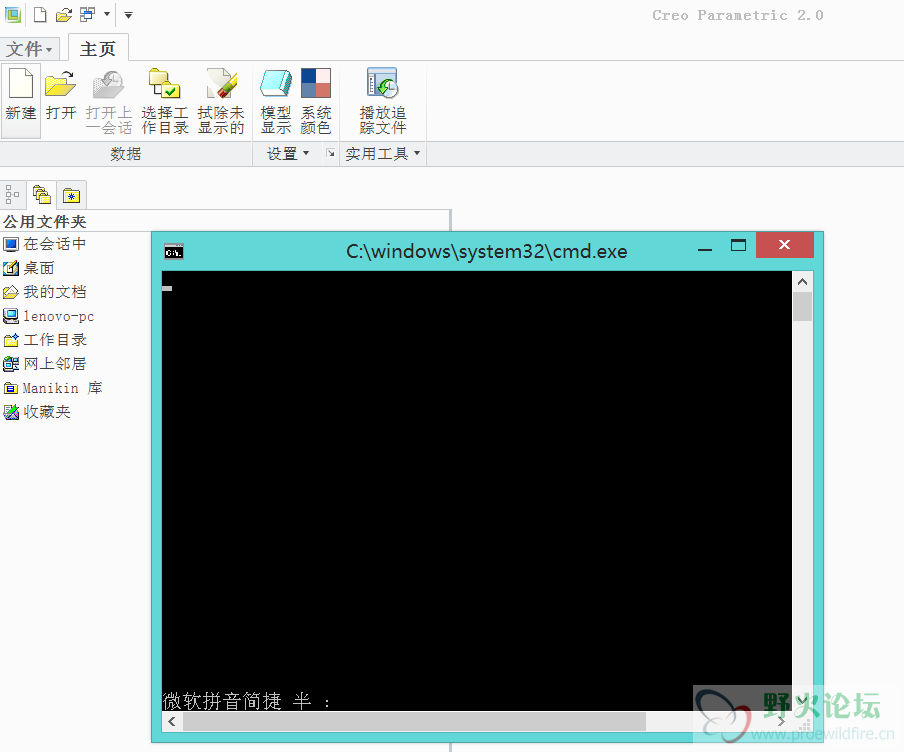Click the cmd horizontal scrollbar thumb
The width and height of the screenshot is (904, 752).
click(415, 721)
